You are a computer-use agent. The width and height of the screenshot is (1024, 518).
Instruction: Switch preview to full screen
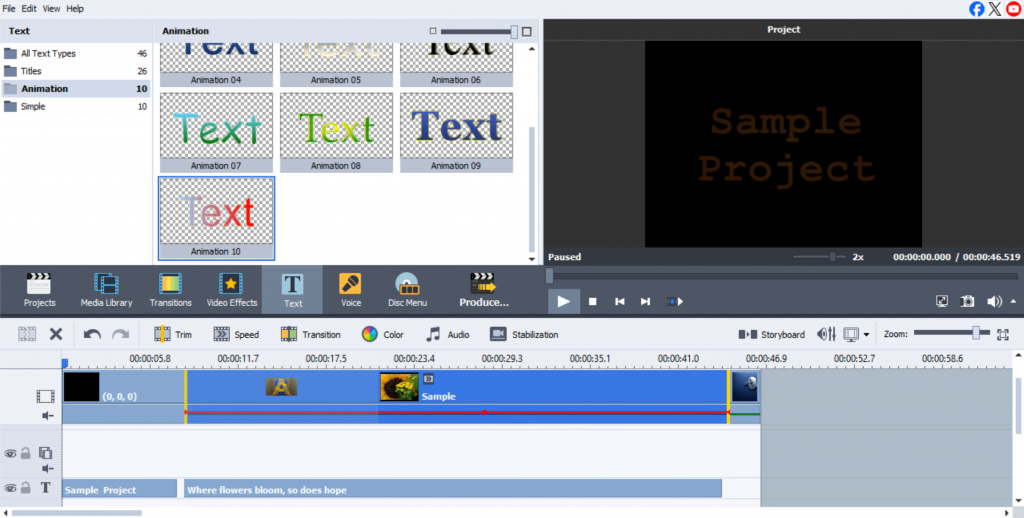point(942,301)
